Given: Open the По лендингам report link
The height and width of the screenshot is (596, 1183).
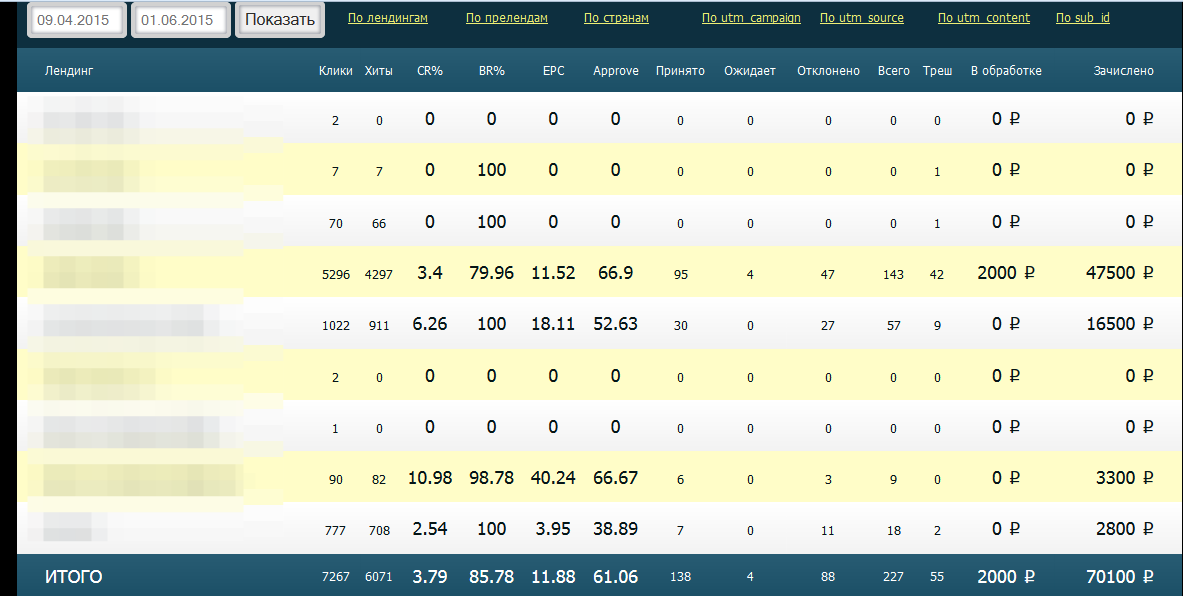Looking at the screenshot, I should [x=388, y=18].
